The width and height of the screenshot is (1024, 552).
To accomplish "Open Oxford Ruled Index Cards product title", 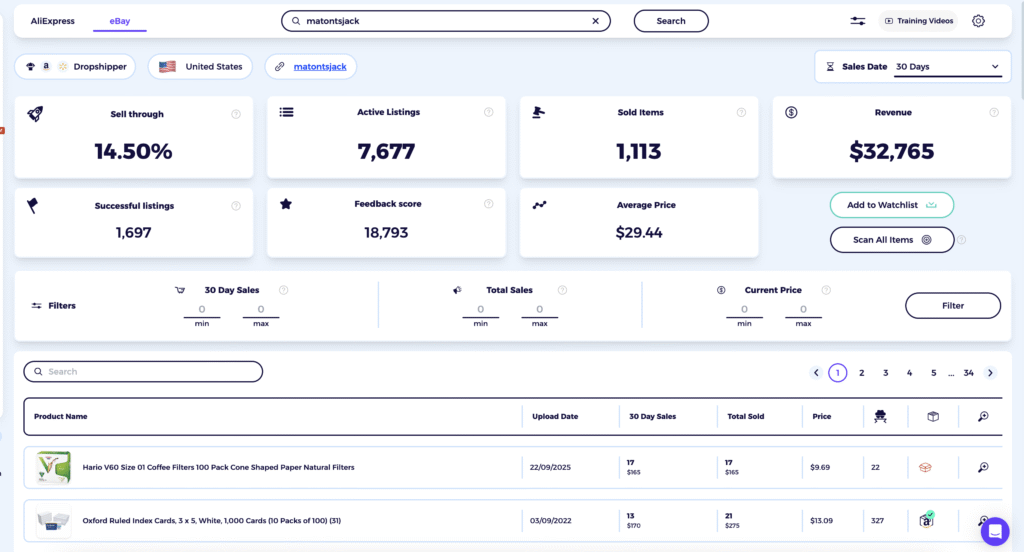I will pyautogui.click(x=212, y=521).
